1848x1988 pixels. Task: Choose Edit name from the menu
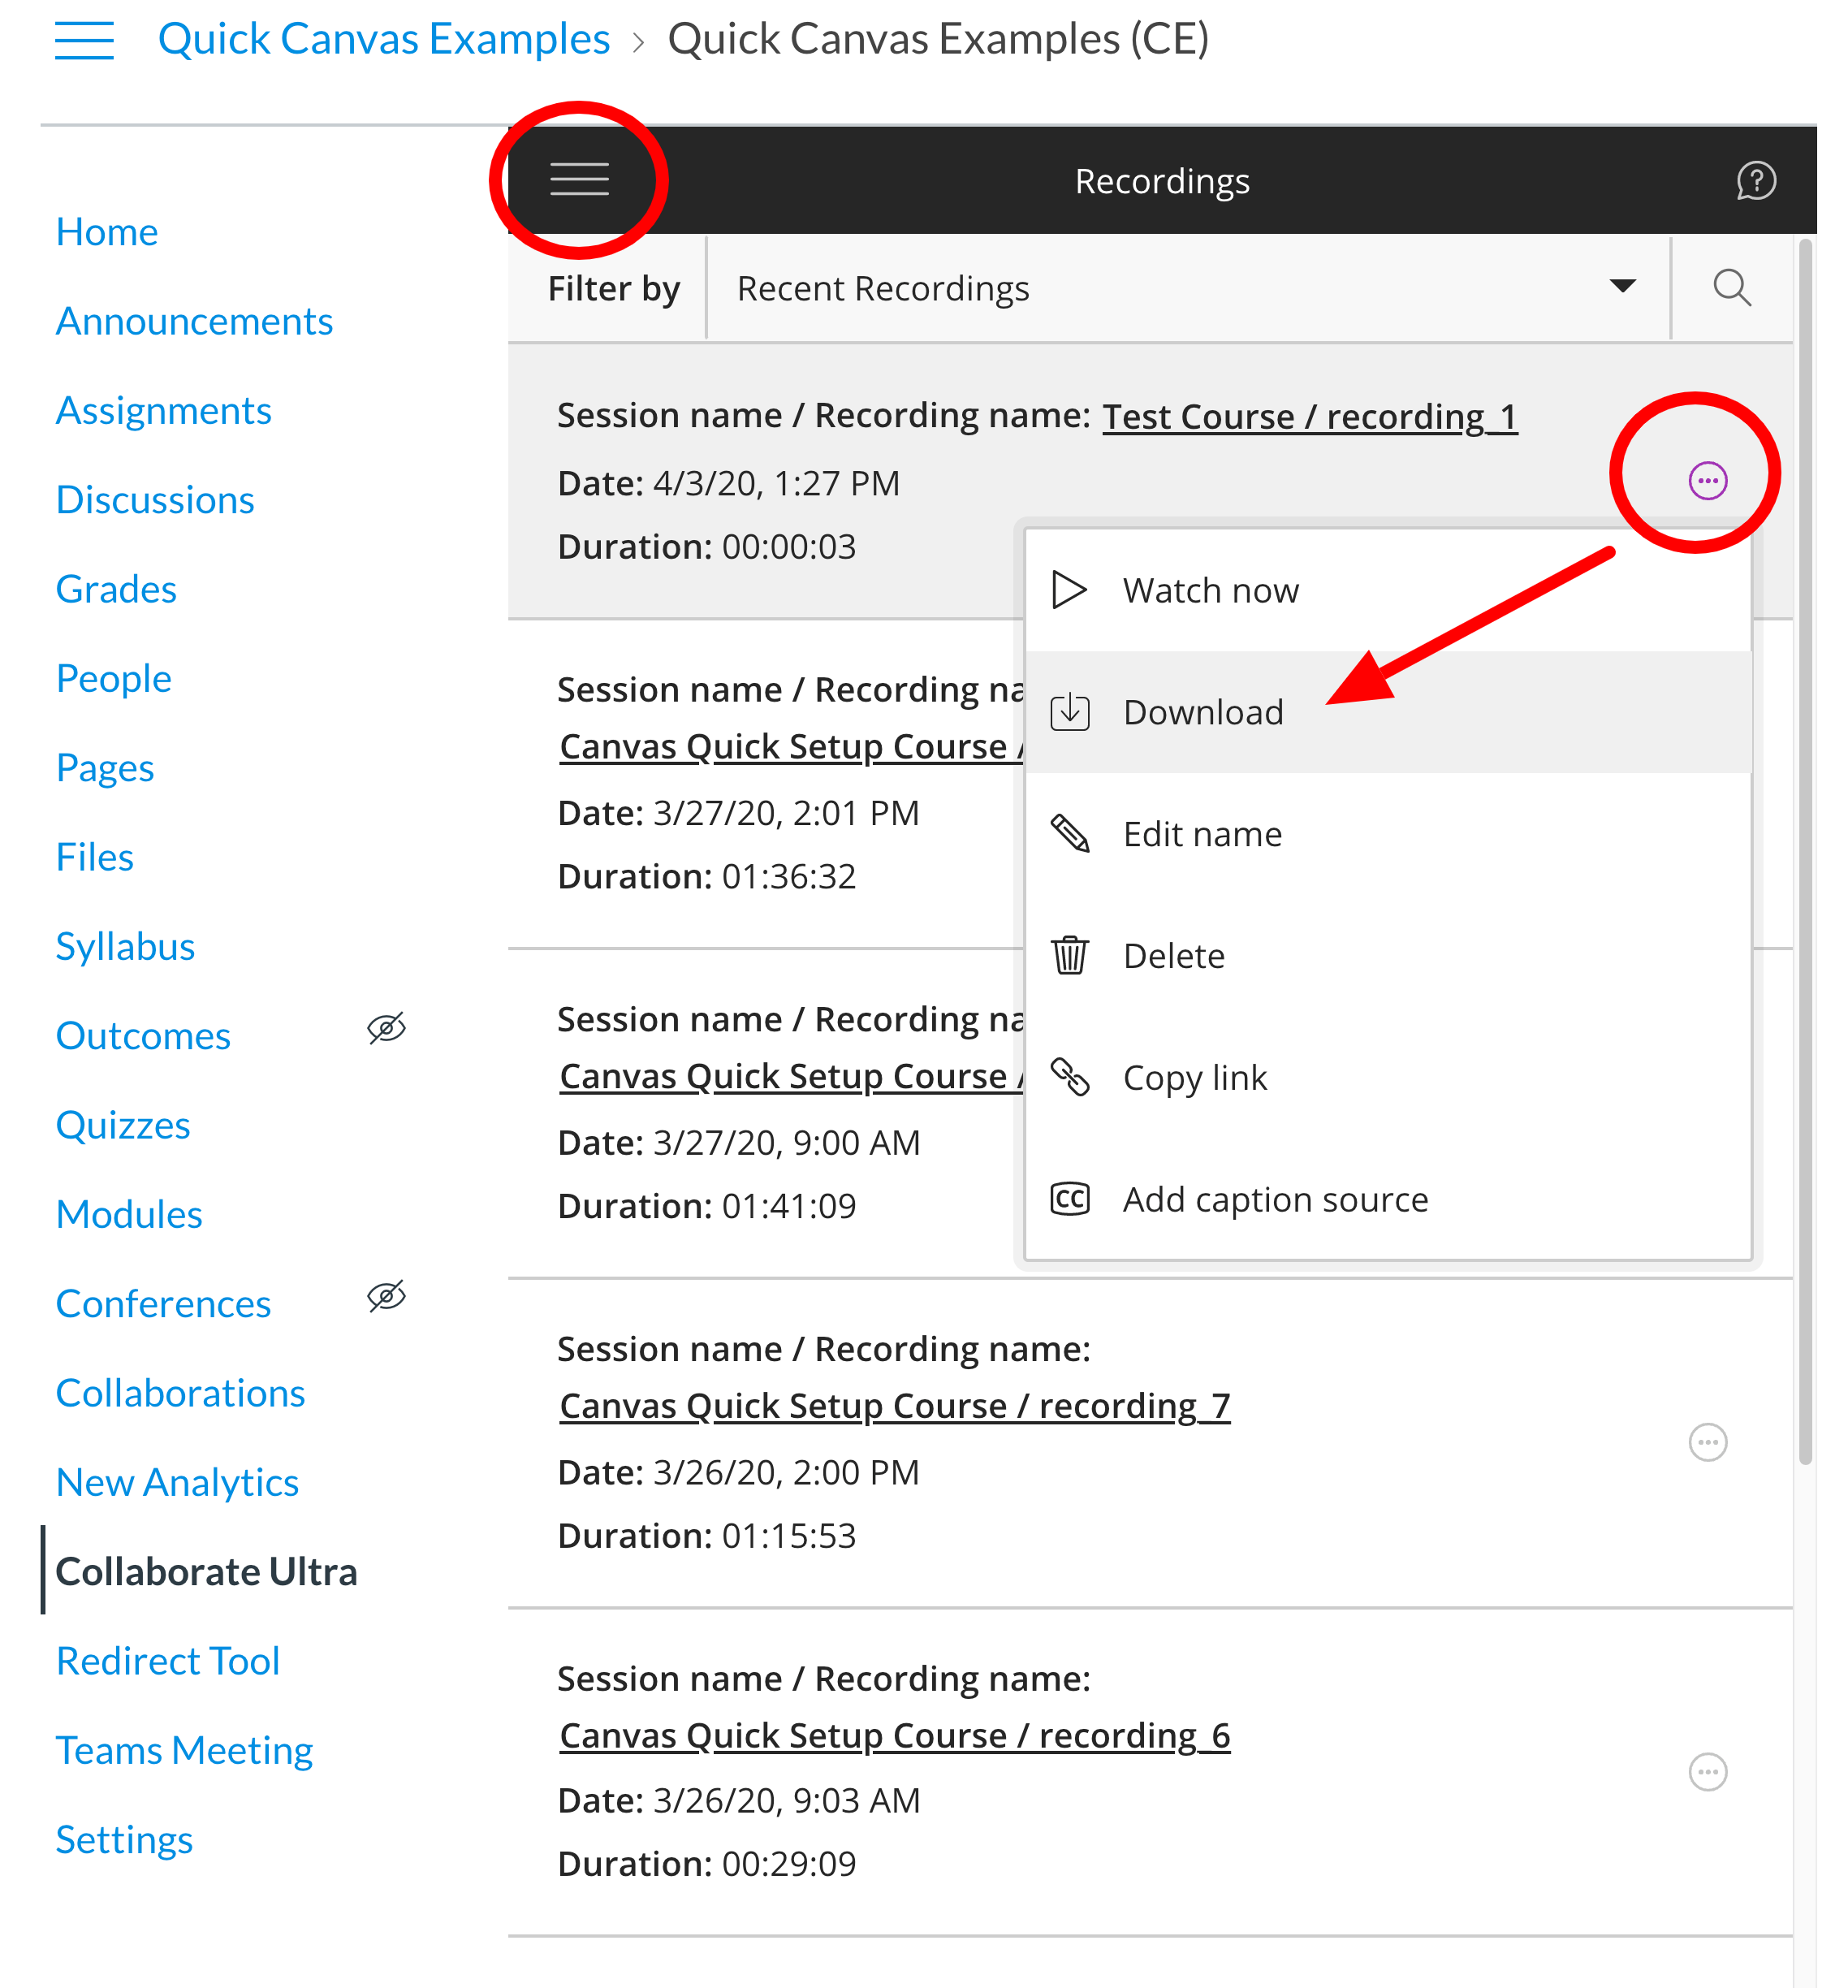click(x=1388, y=834)
